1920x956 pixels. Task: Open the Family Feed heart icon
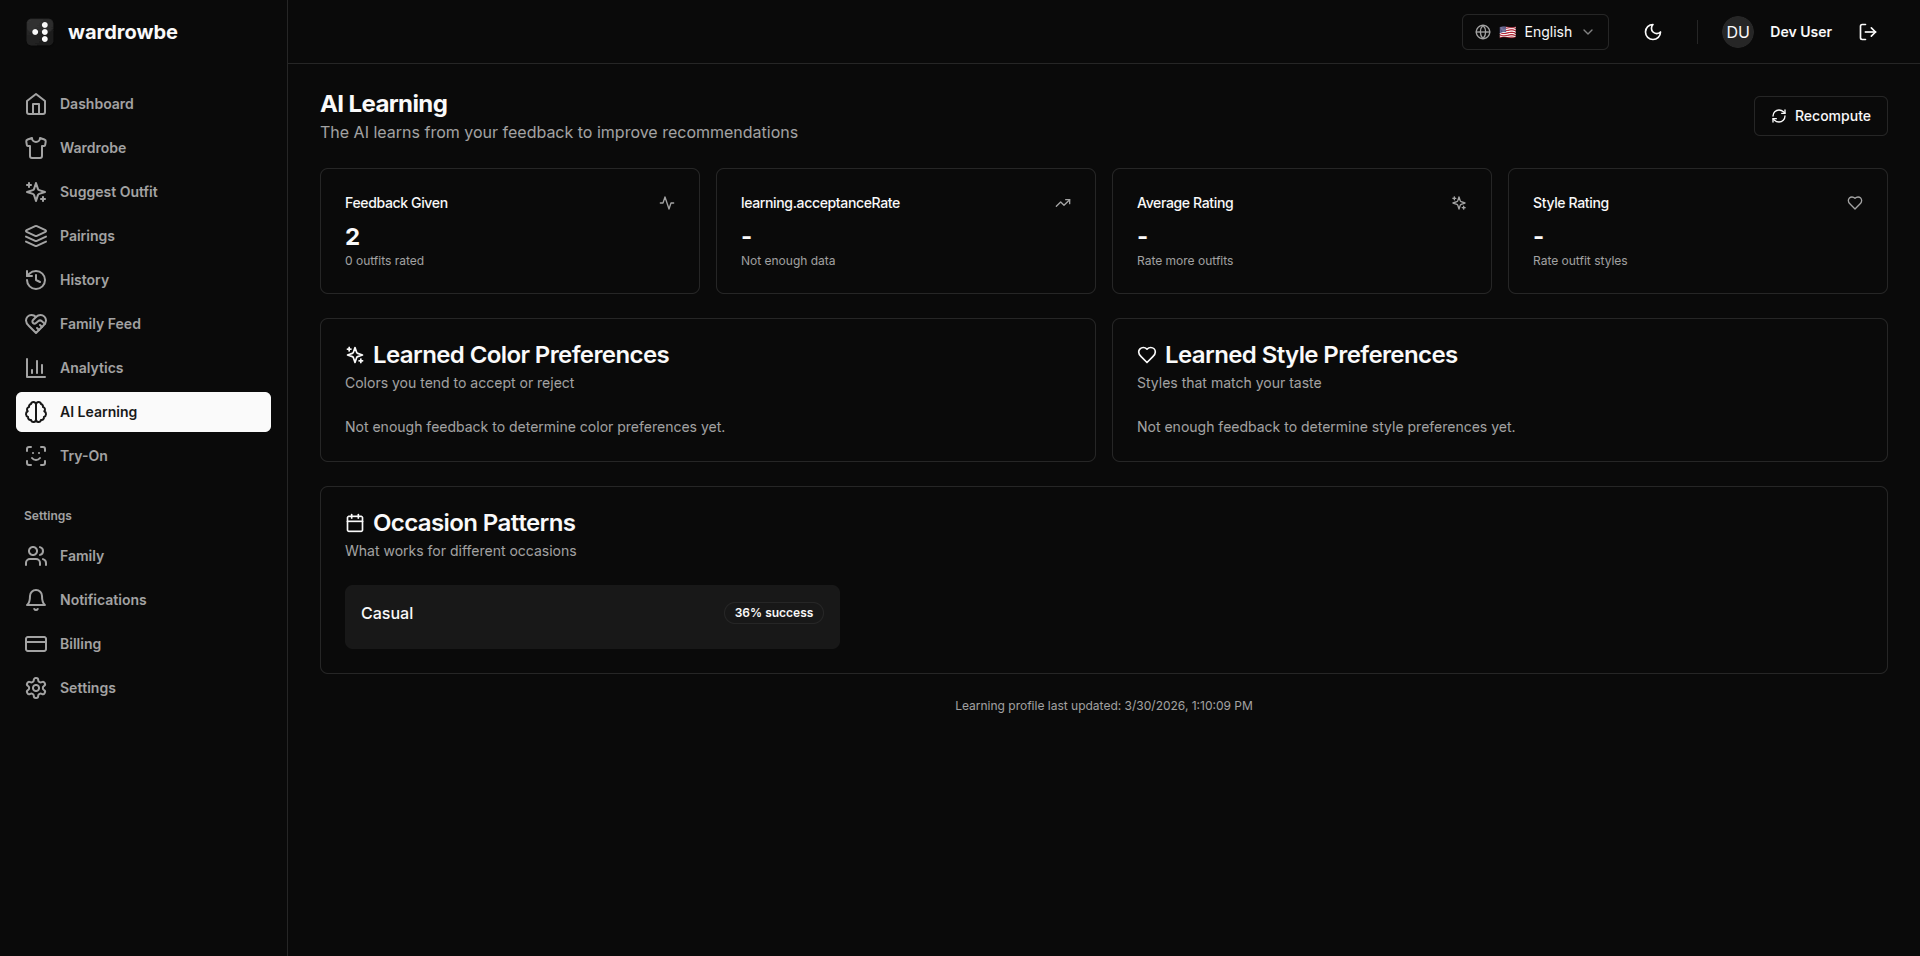[x=36, y=323]
